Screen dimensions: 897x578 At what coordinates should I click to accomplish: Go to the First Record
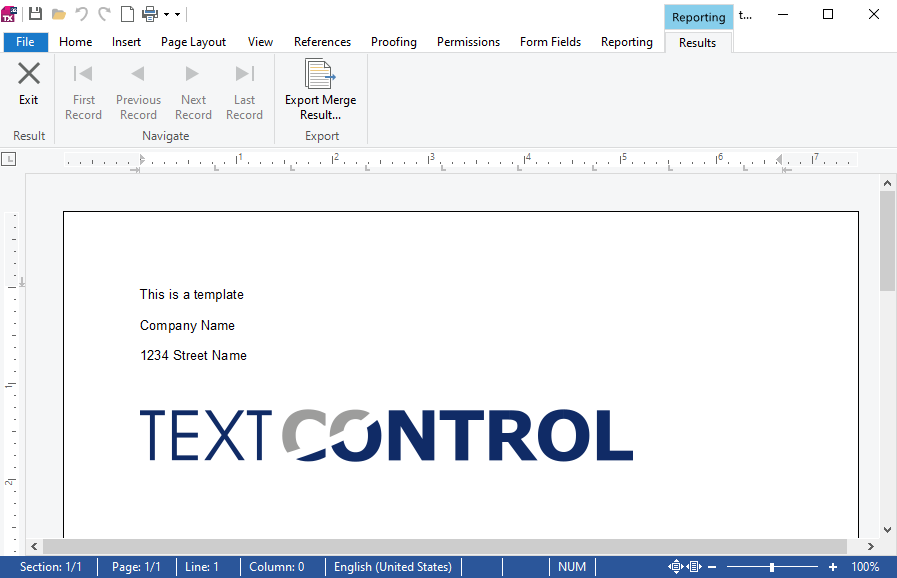coord(84,92)
